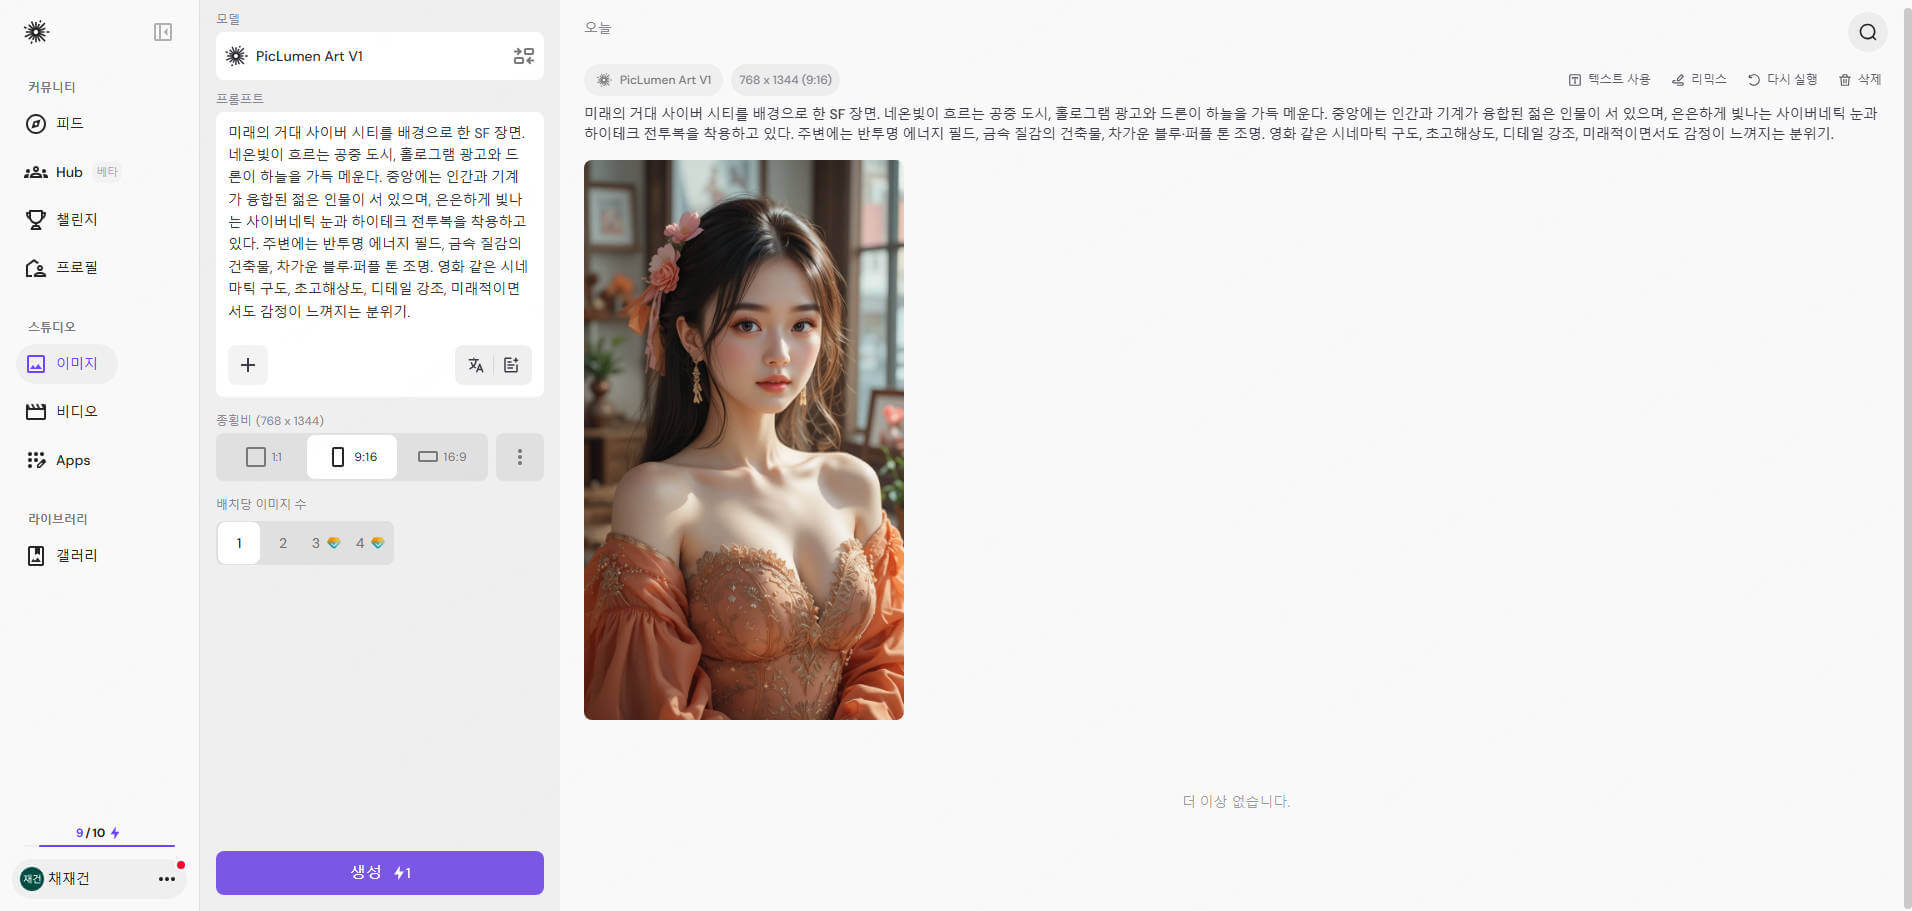Switch to the 비디오 studio

tap(75, 411)
